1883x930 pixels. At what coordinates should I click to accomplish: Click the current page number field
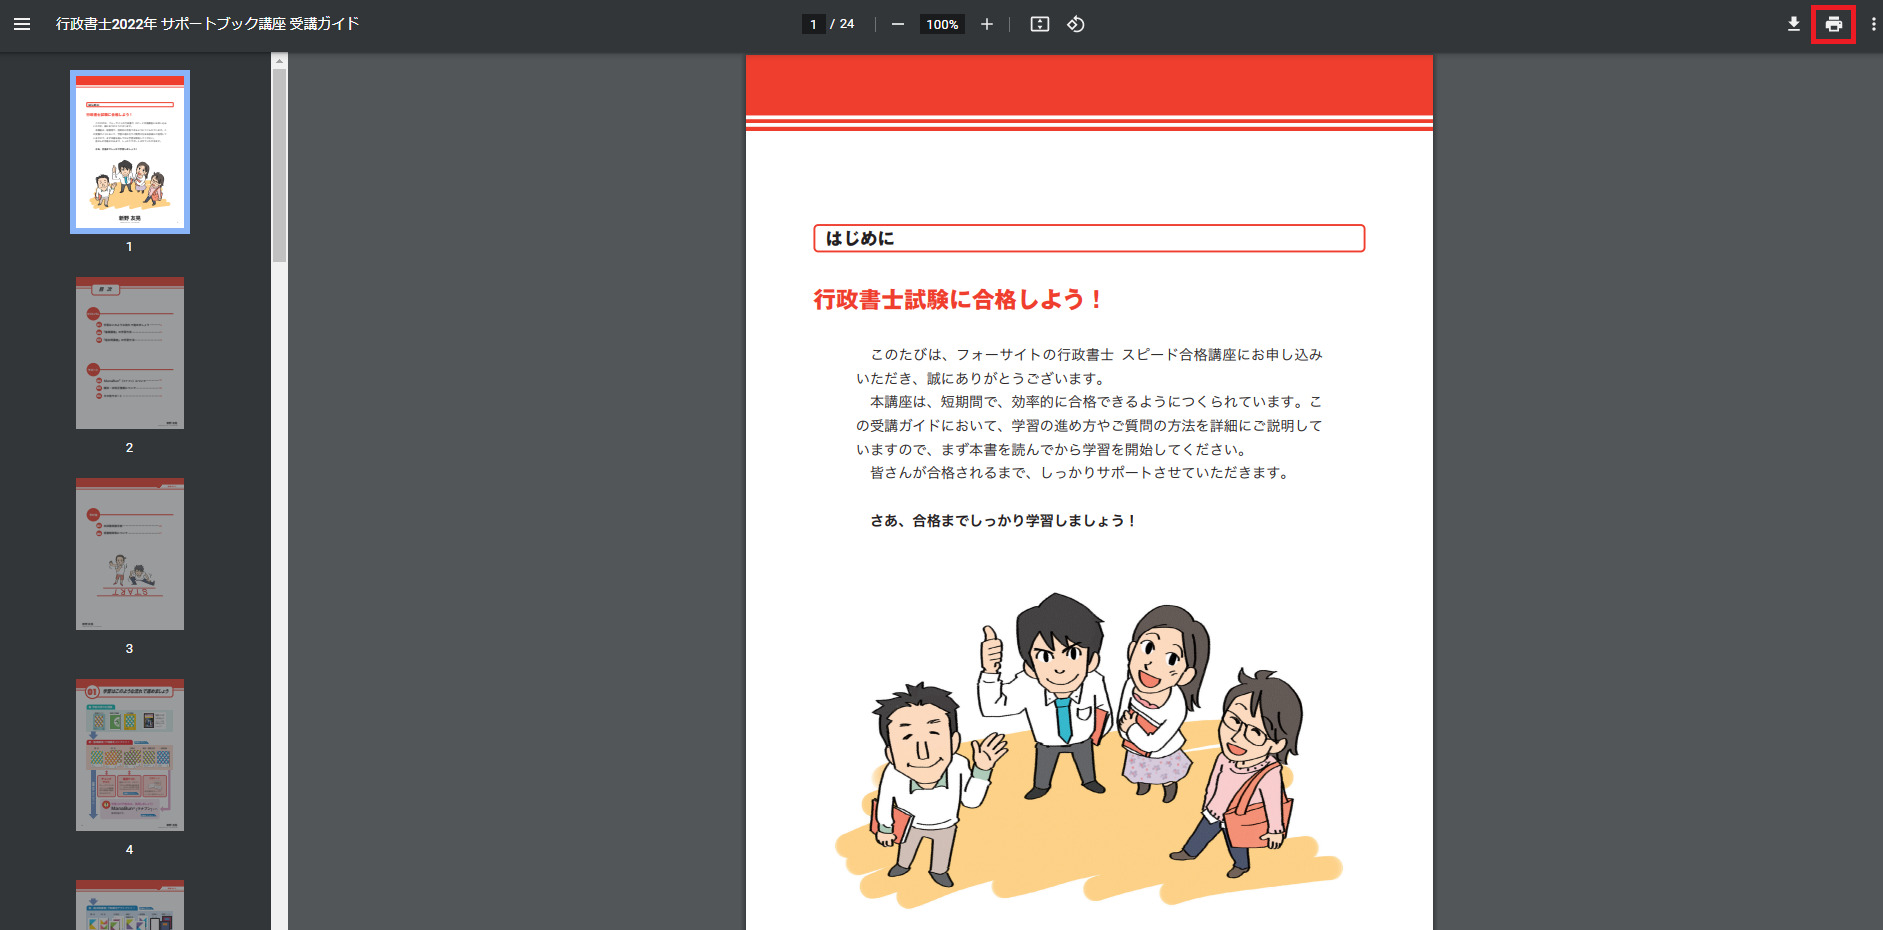tap(814, 24)
